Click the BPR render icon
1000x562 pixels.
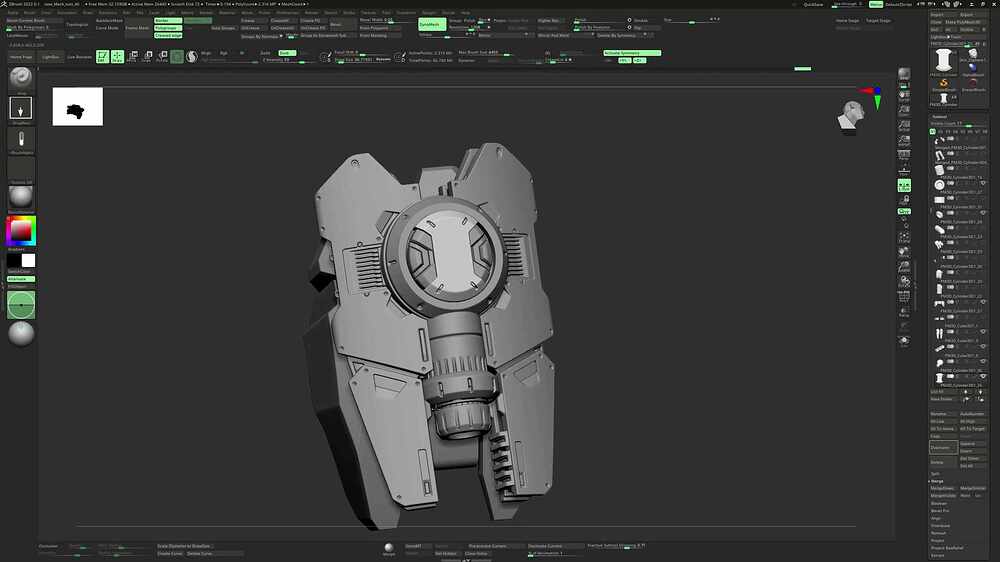tap(904, 74)
